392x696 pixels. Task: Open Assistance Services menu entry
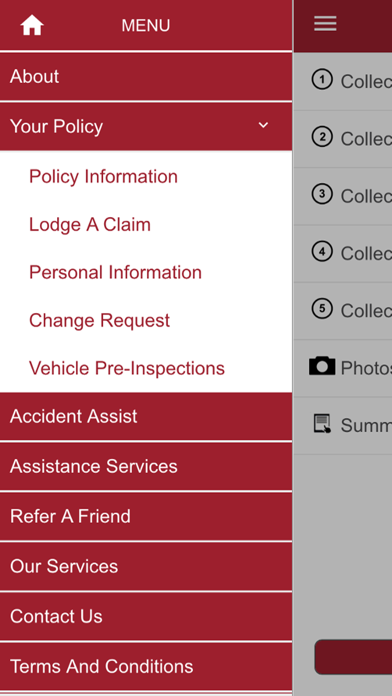click(x=146, y=467)
